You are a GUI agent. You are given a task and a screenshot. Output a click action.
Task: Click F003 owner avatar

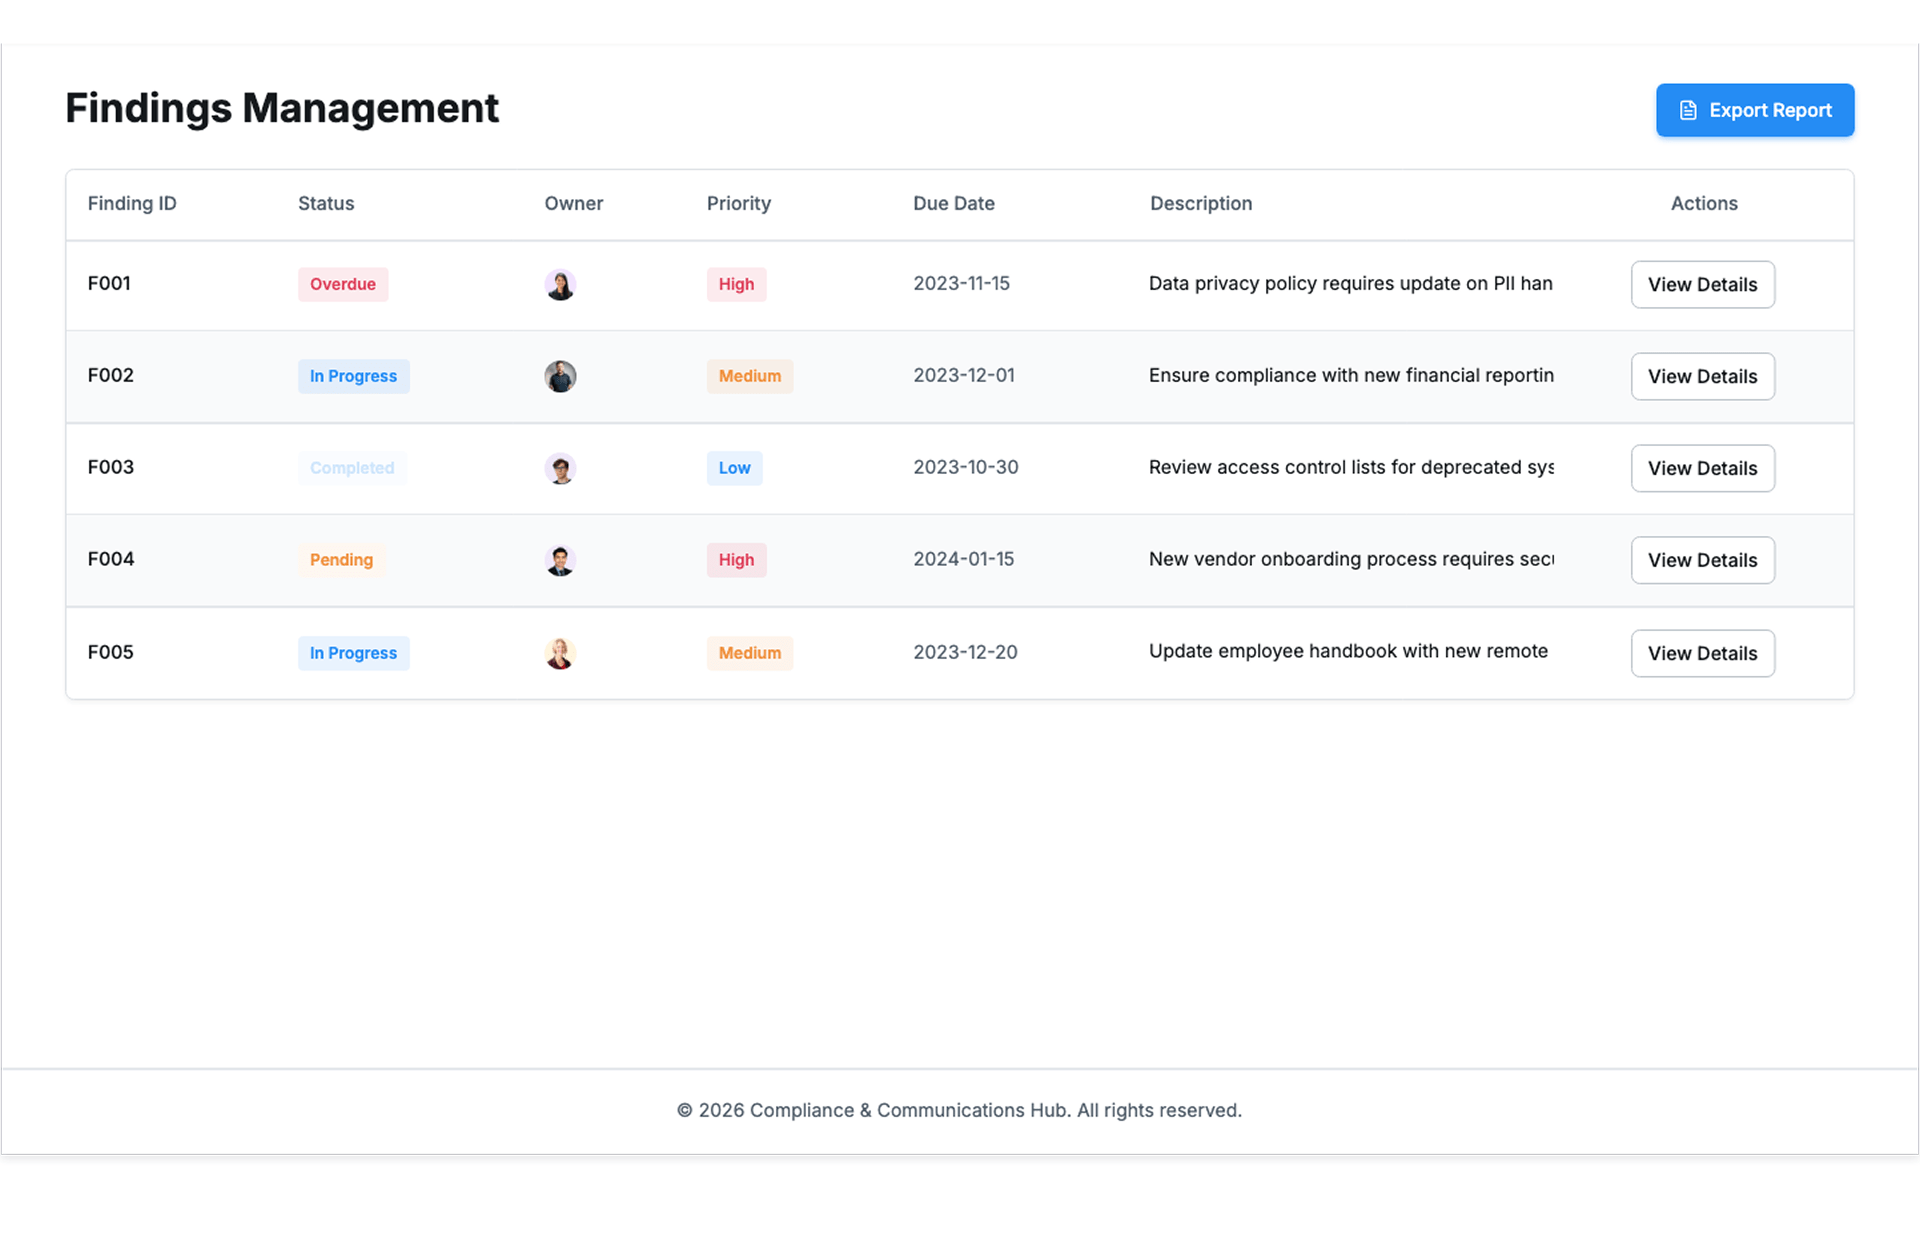click(560, 469)
